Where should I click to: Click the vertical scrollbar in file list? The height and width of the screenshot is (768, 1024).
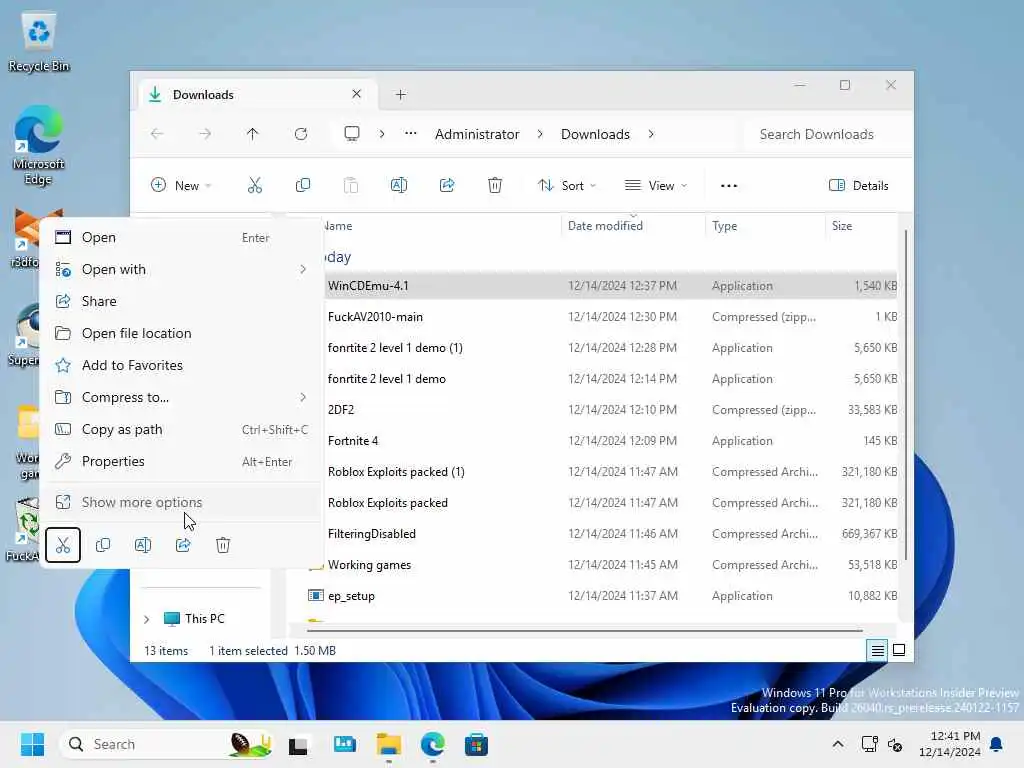(905, 394)
